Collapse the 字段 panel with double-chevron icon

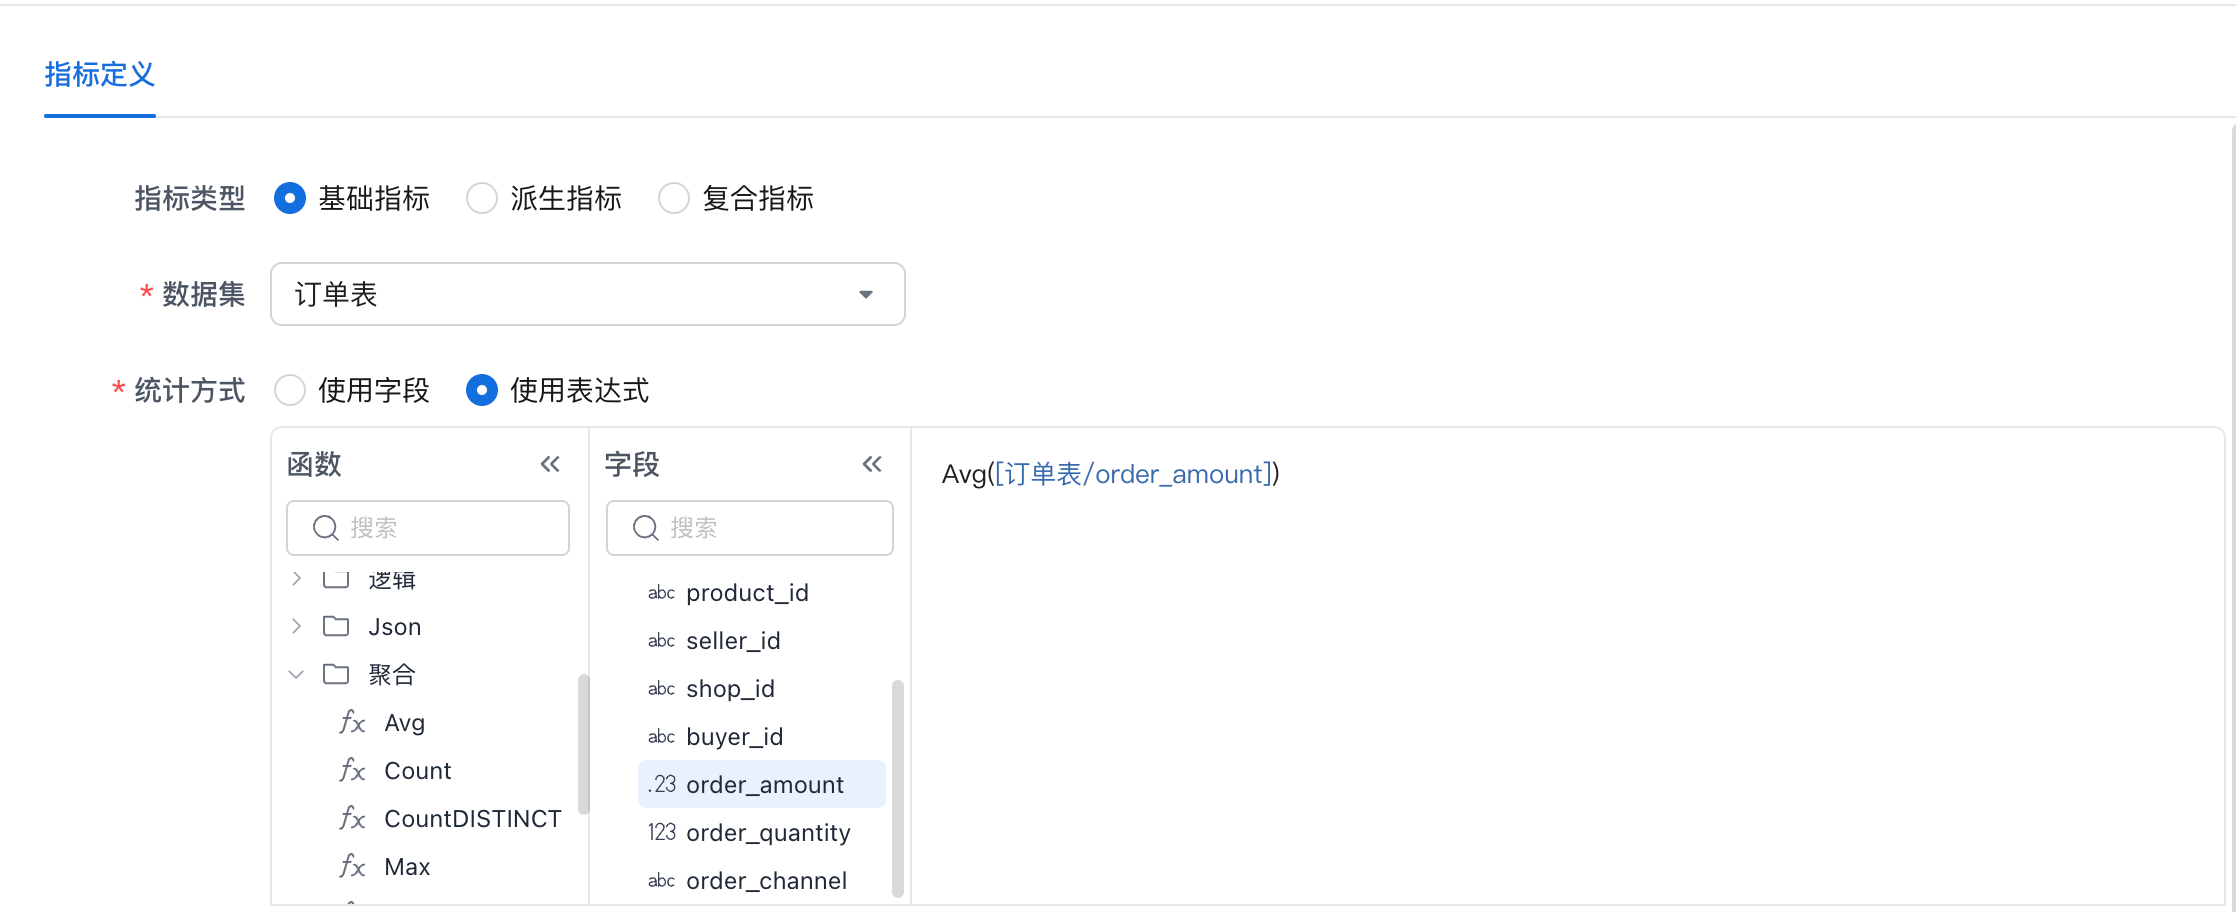[872, 464]
